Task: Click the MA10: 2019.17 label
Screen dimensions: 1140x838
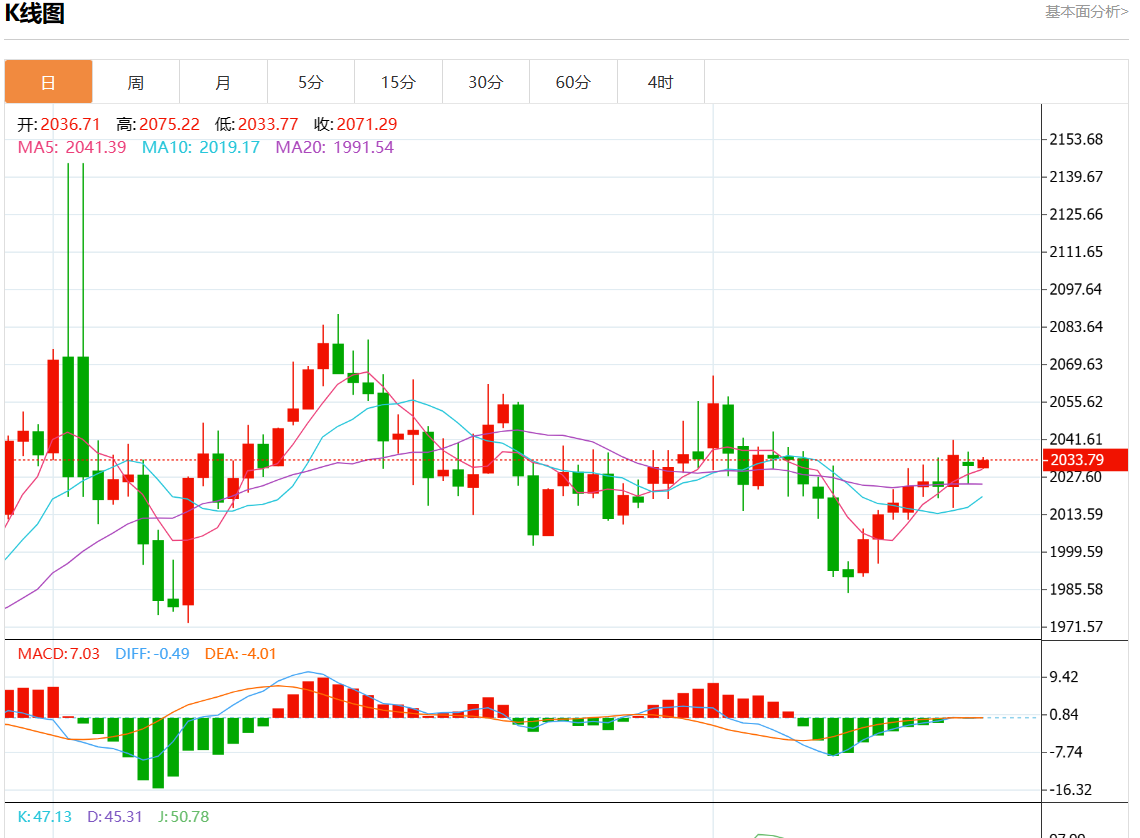Action: tap(201, 148)
